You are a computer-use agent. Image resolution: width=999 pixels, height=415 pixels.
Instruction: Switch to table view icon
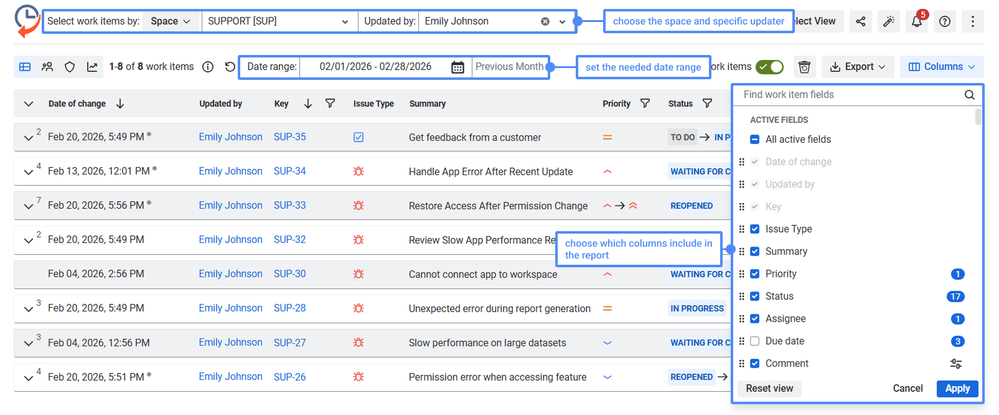pos(25,66)
